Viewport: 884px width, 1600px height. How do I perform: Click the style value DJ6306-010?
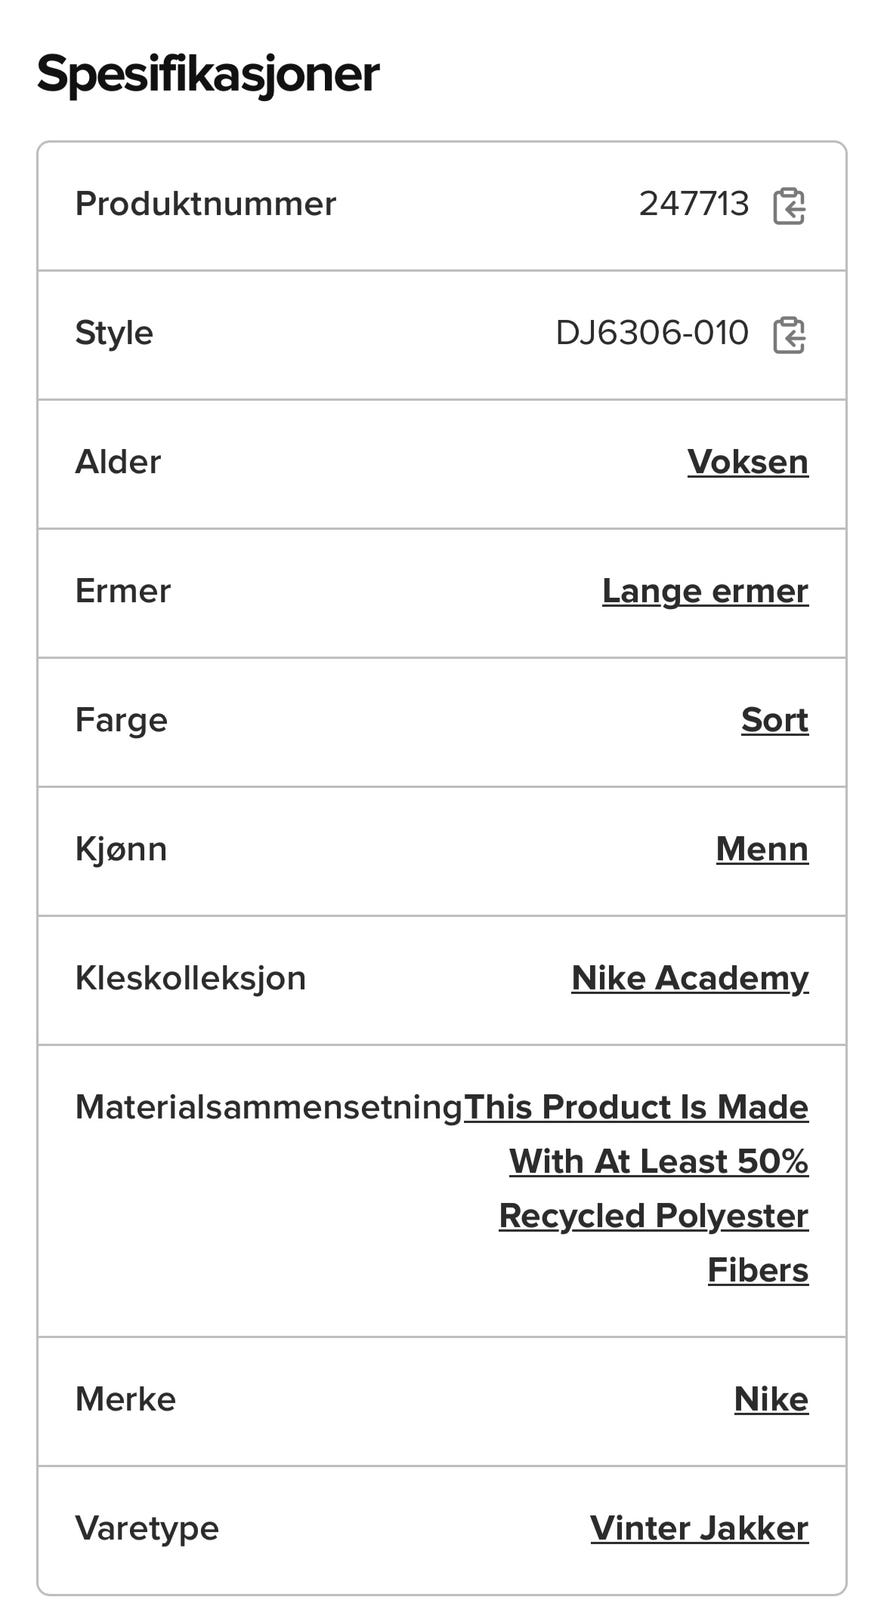point(651,333)
